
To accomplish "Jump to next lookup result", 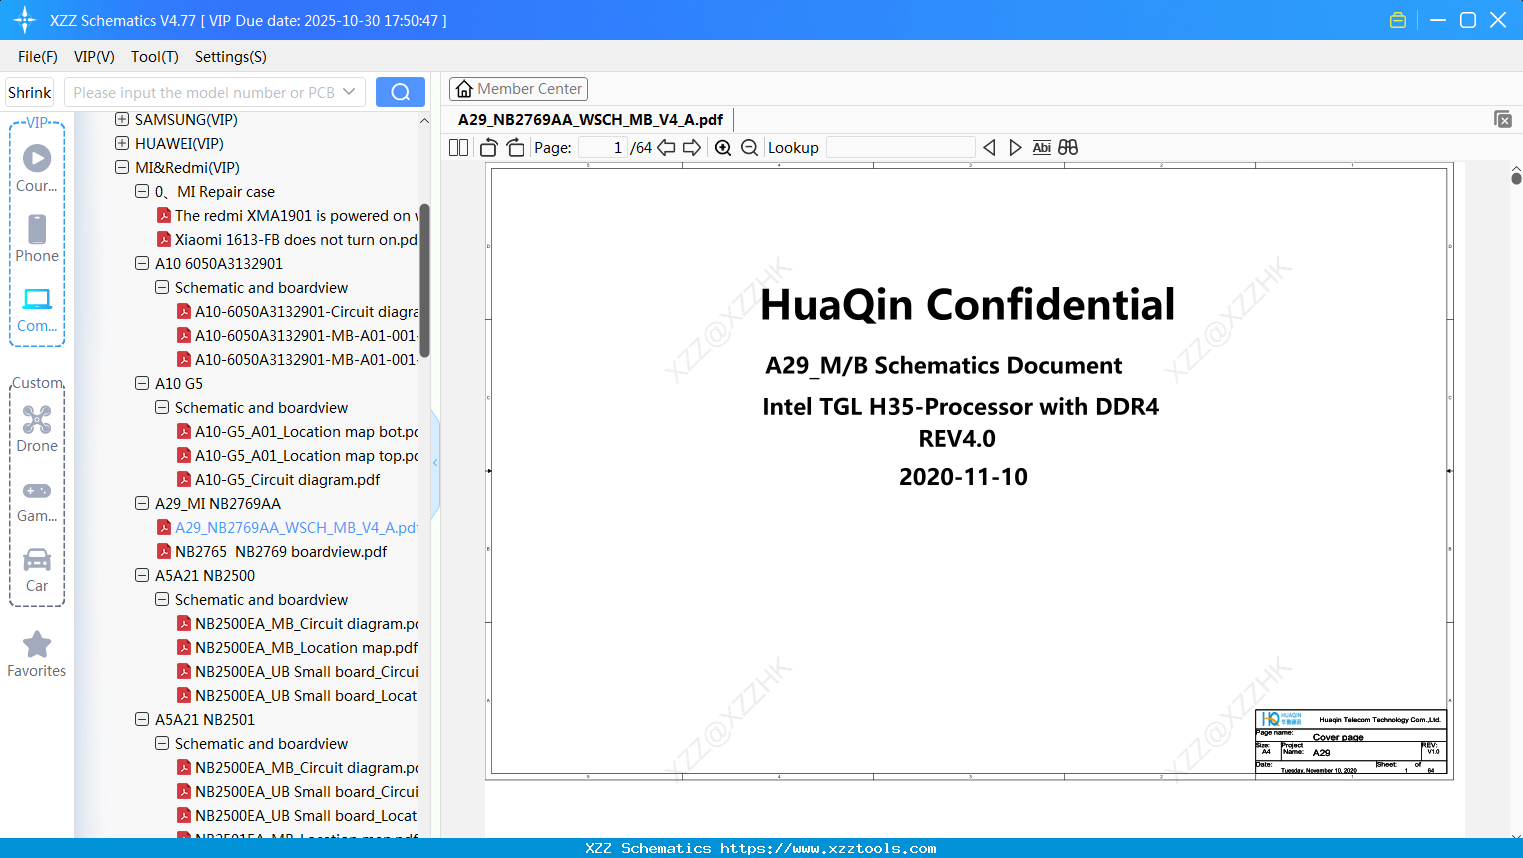I will pyautogui.click(x=1015, y=148).
